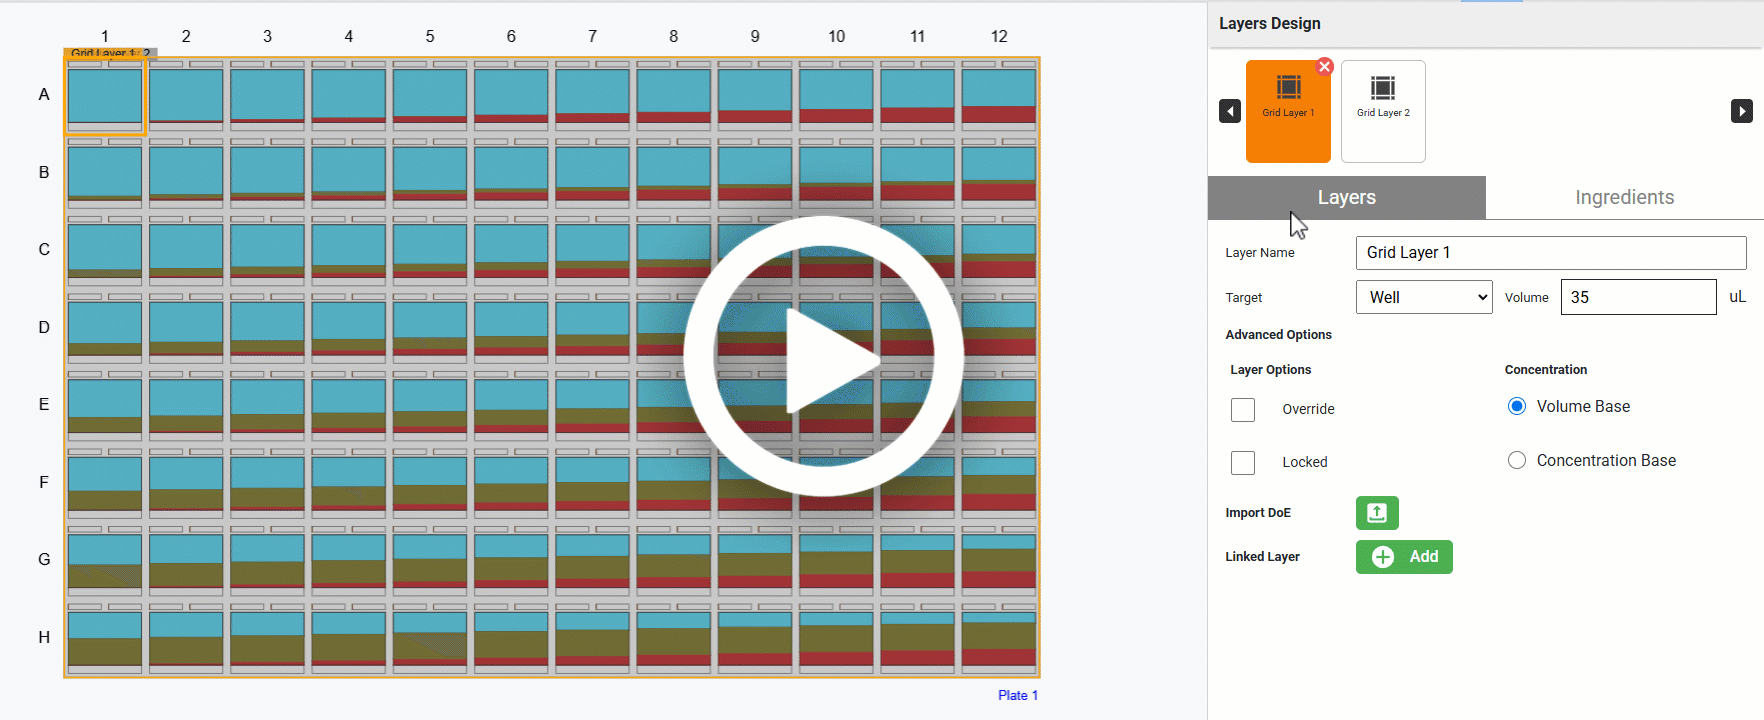Delete Grid Layer 1 using red X
The height and width of the screenshot is (720, 1764).
[x=1325, y=67]
